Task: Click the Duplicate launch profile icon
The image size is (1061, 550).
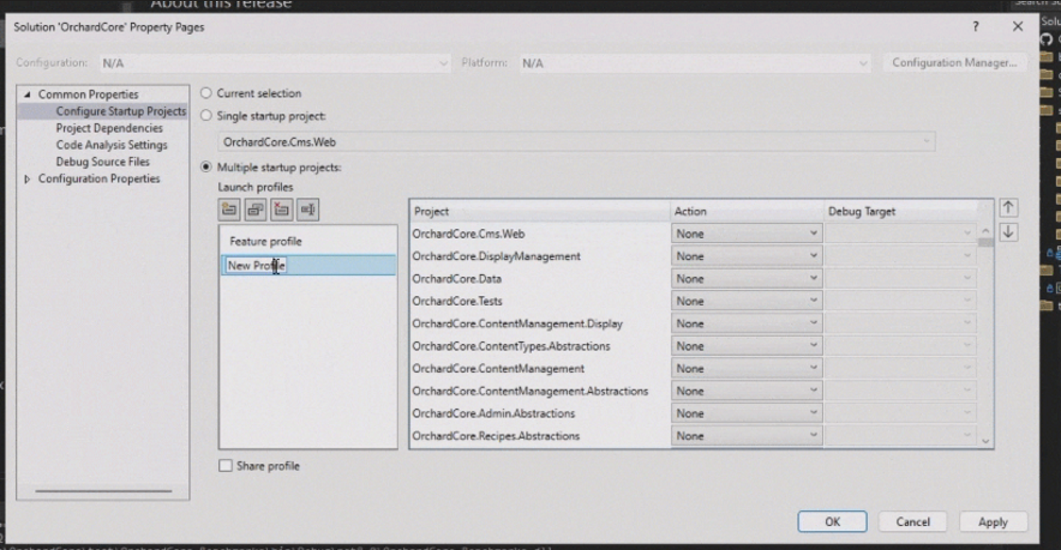Action: click(255, 210)
